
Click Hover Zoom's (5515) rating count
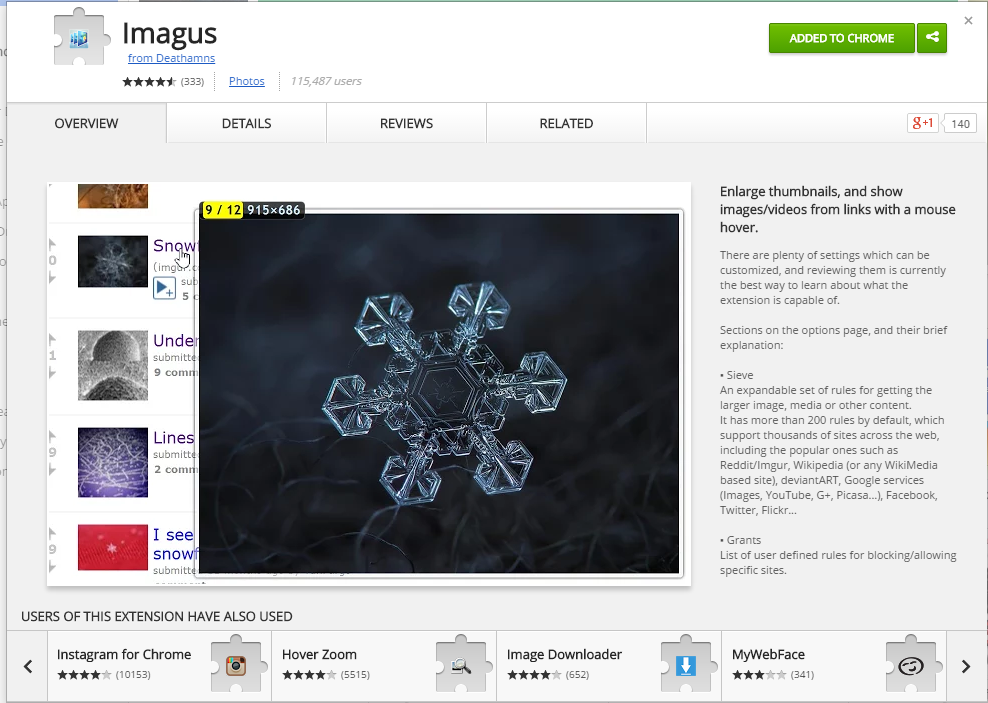tap(355, 675)
